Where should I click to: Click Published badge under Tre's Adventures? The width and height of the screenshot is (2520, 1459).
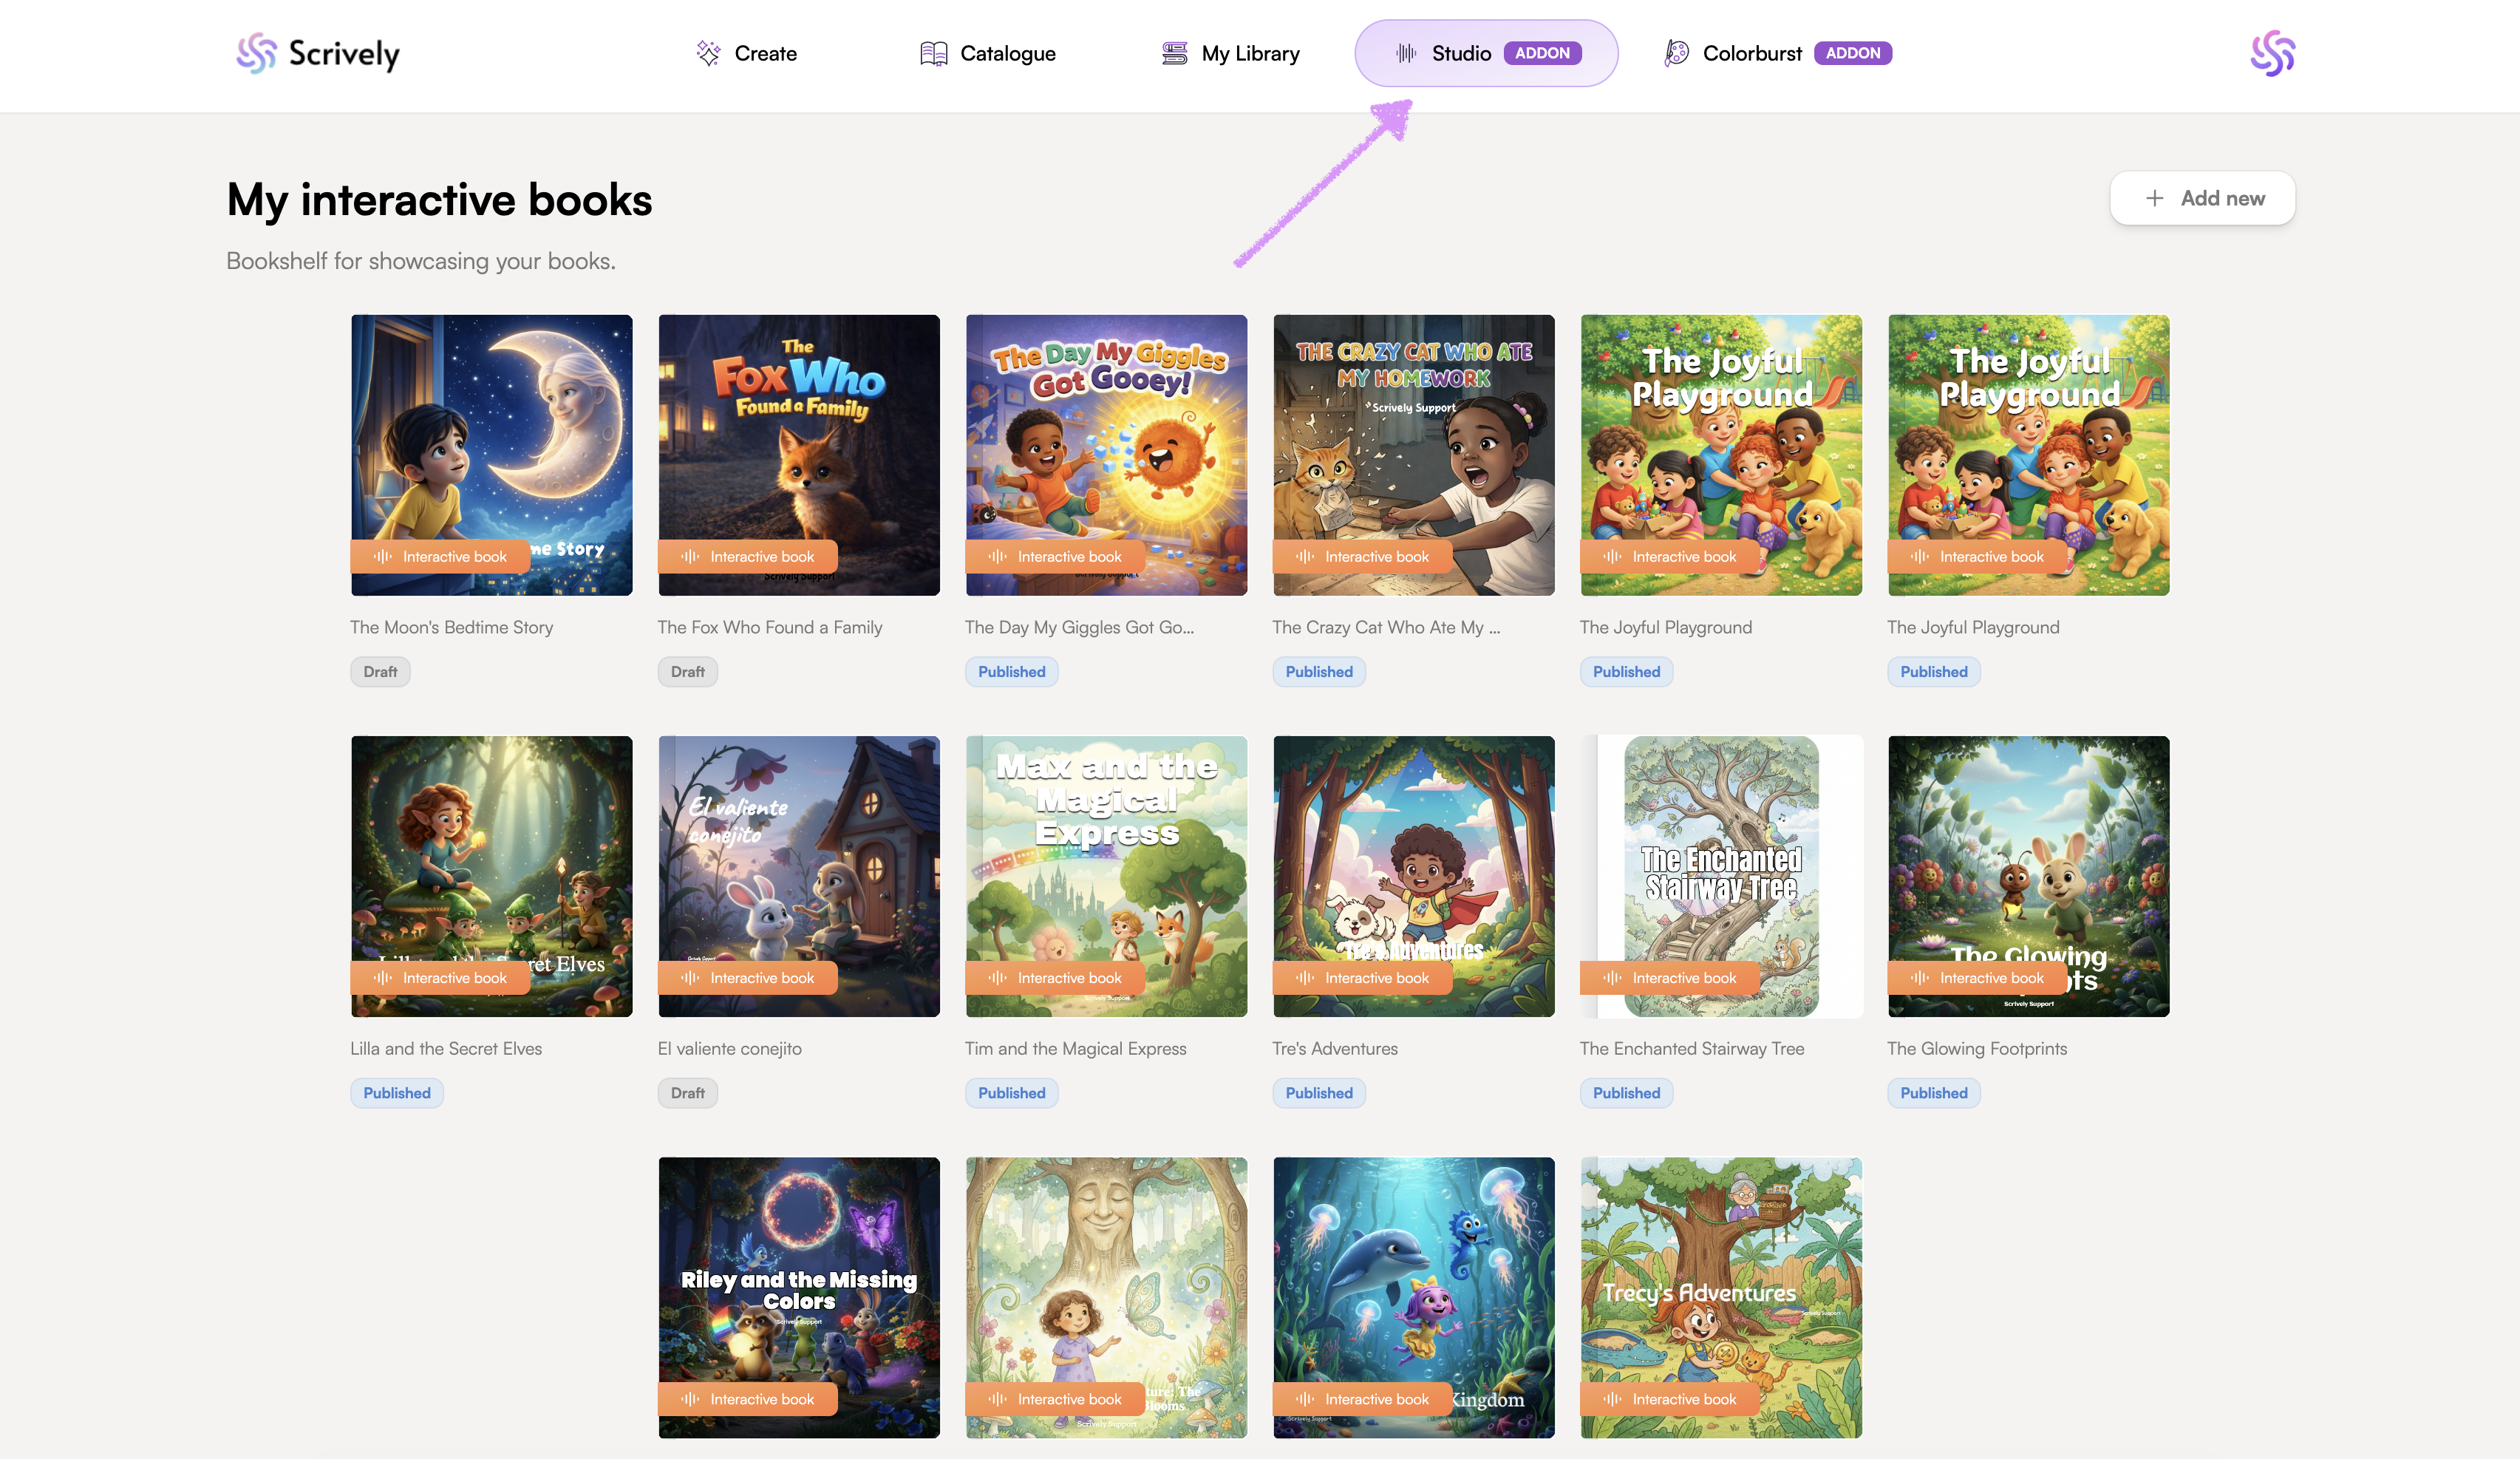point(1318,1093)
